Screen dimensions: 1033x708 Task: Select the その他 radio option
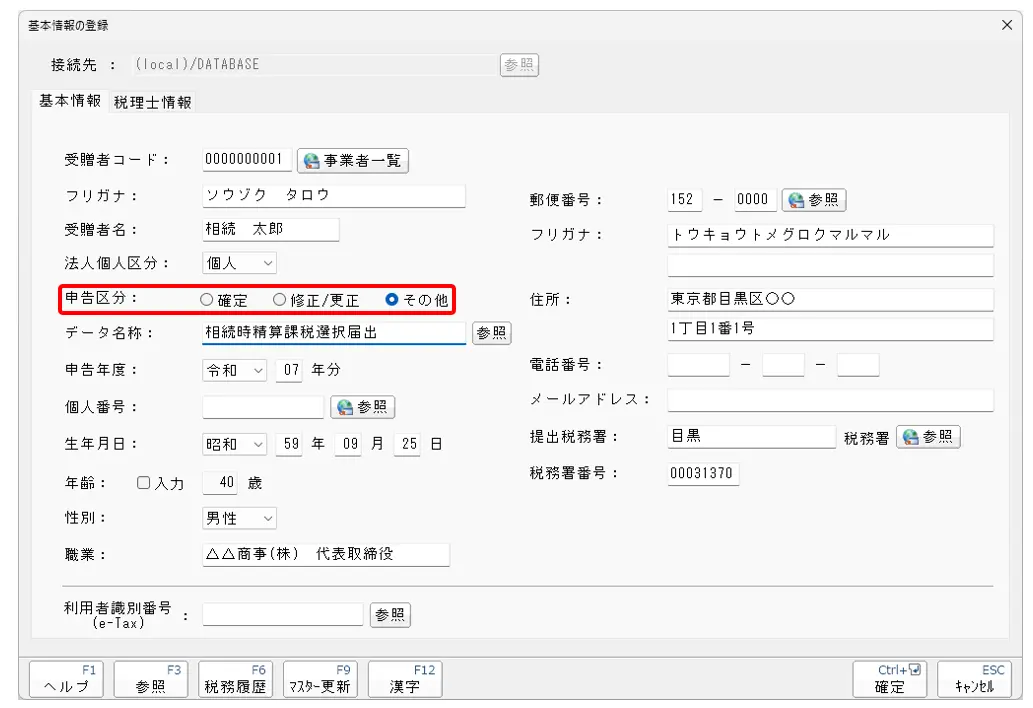pos(392,300)
